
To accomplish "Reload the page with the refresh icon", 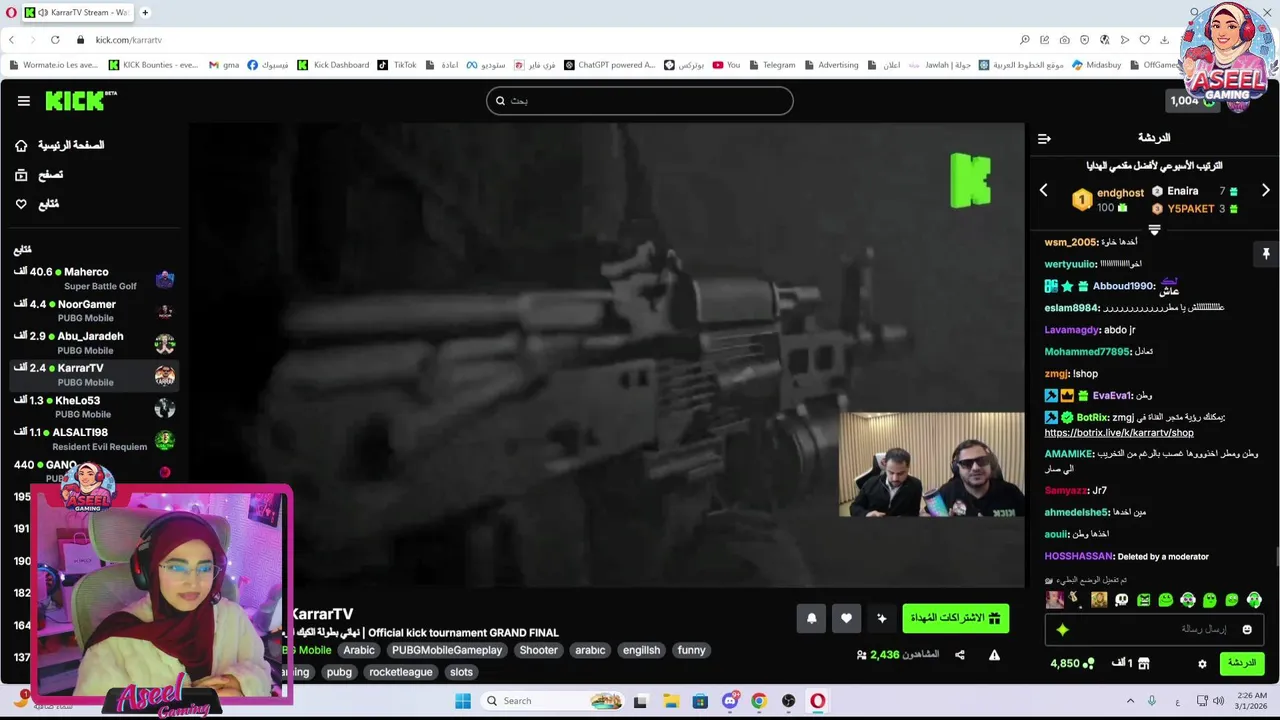I will [55, 40].
